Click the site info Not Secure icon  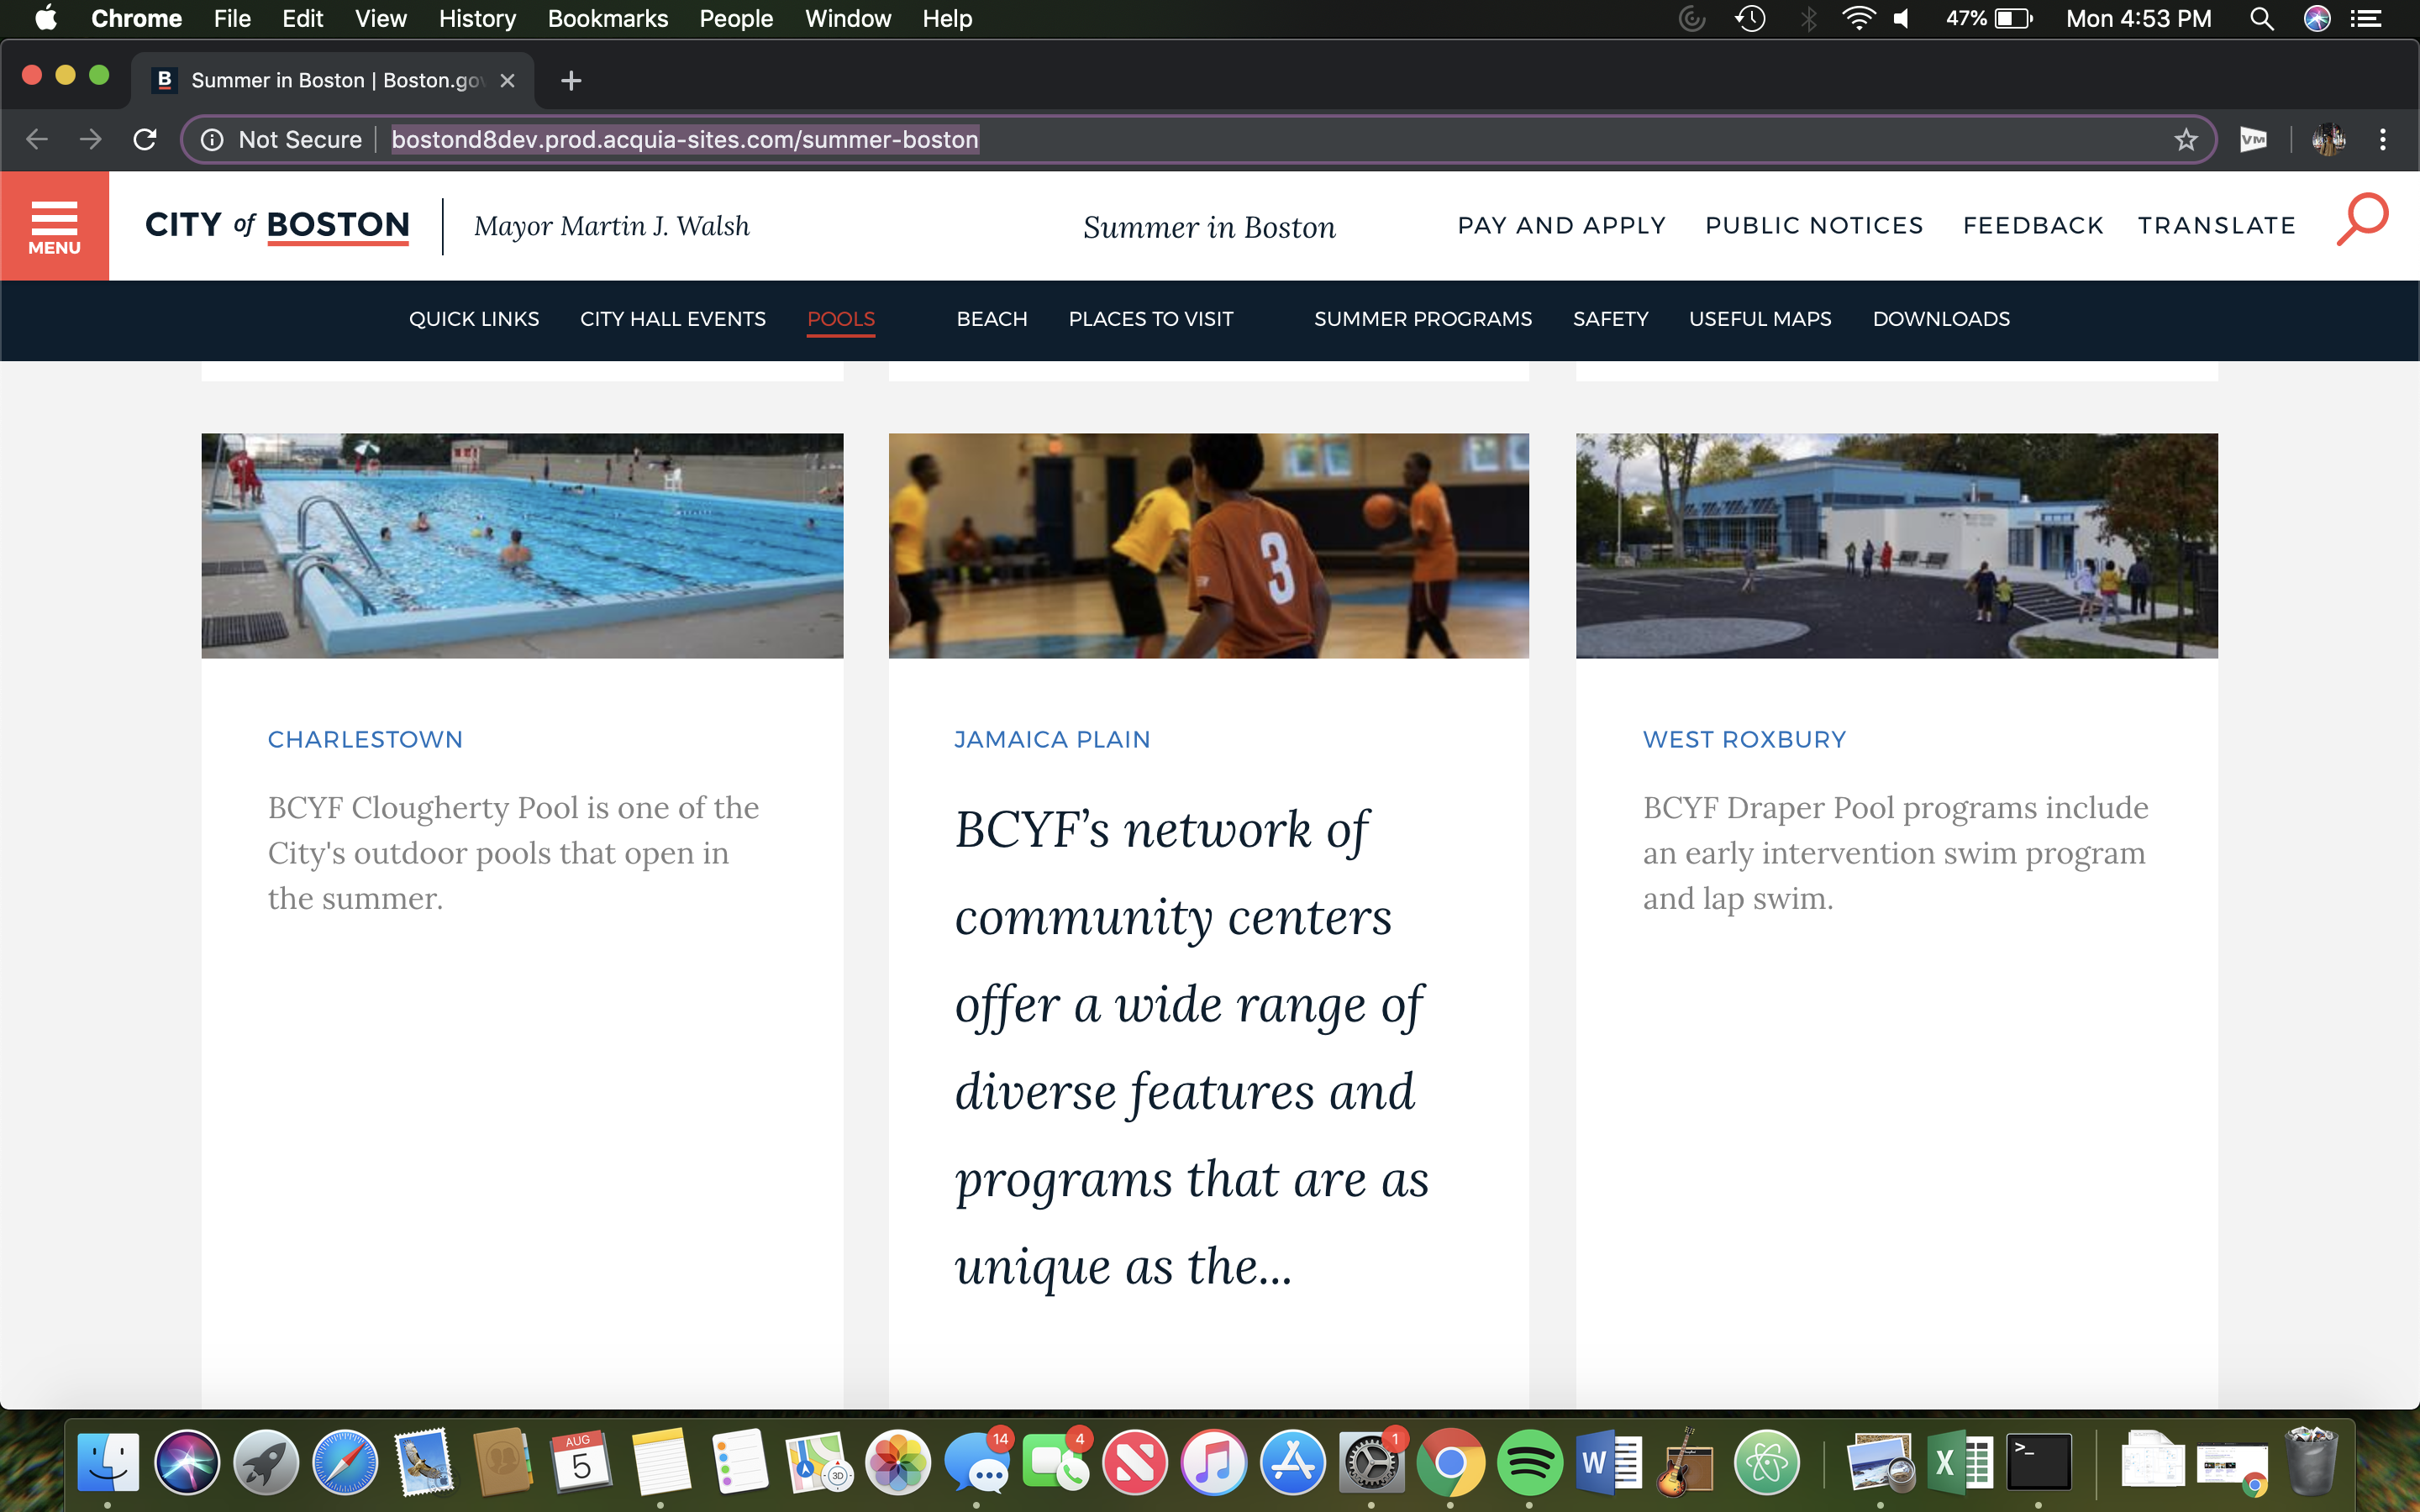coord(212,140)
